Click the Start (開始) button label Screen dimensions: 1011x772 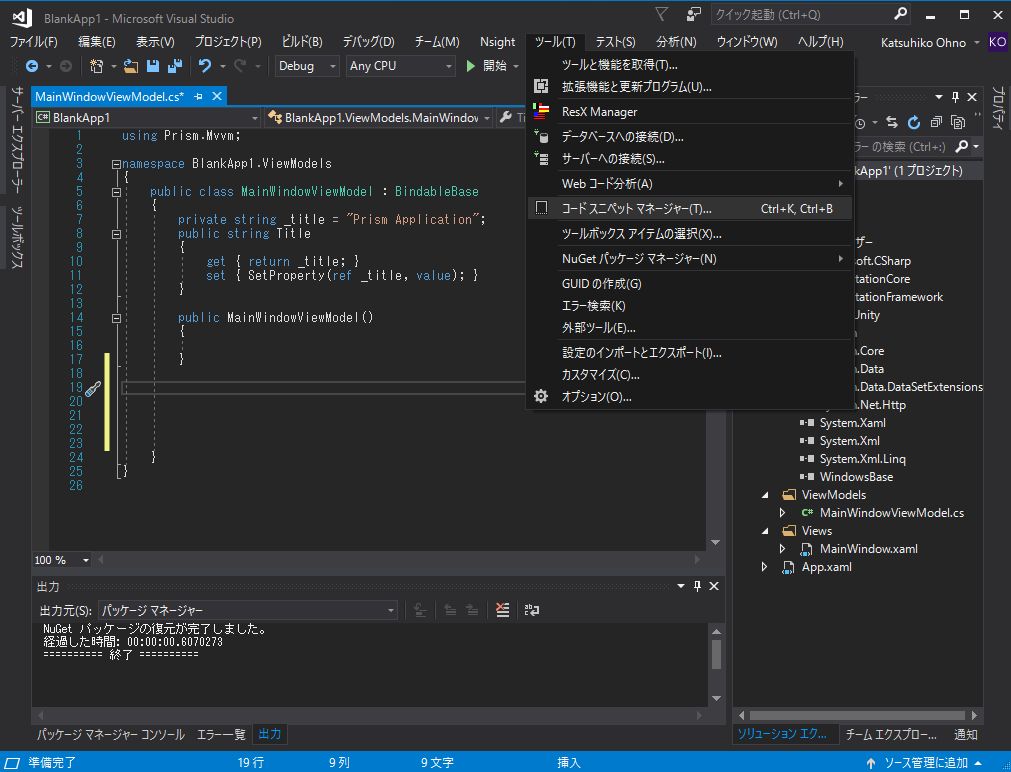click(x=495, y=66)
